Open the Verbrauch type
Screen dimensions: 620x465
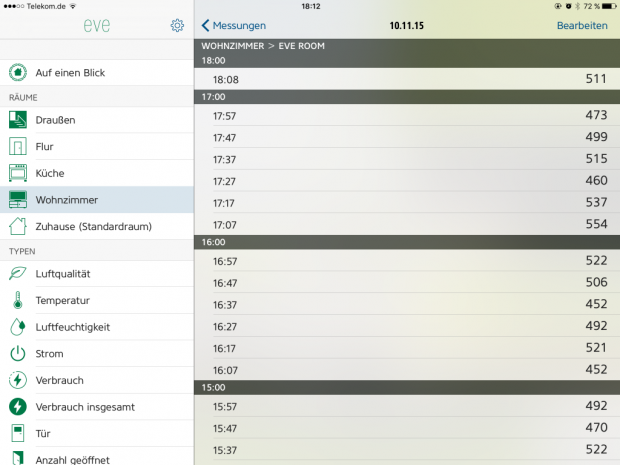pyautogui.click(x=97, y=380)
